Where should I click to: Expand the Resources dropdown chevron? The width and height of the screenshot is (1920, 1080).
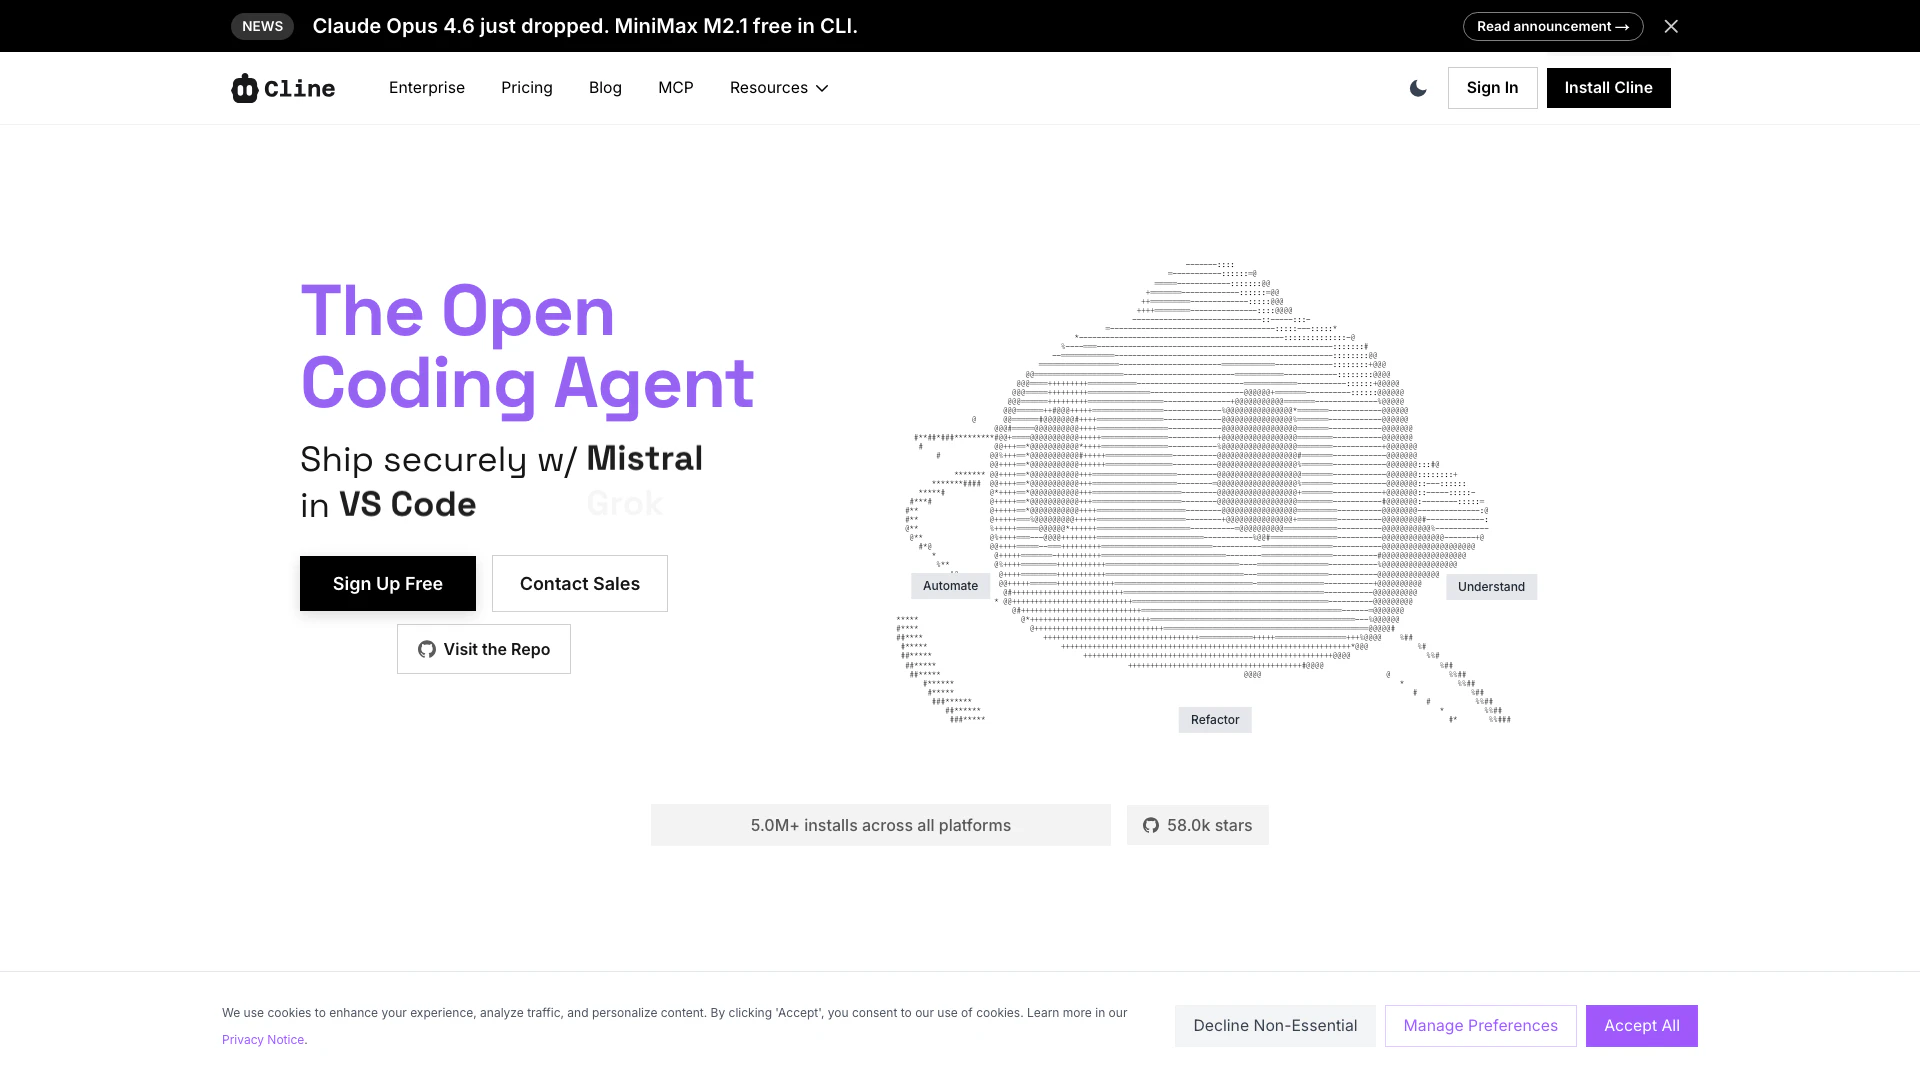pyautogui.click(x=822, y=88)
